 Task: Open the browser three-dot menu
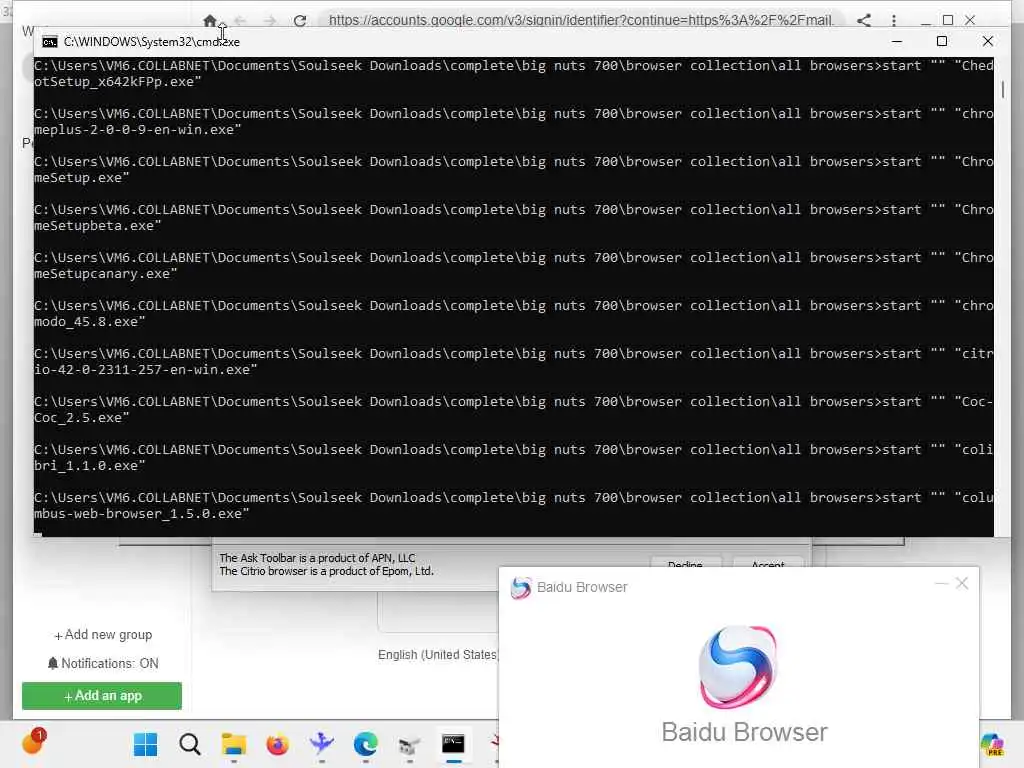pos(893,20)
